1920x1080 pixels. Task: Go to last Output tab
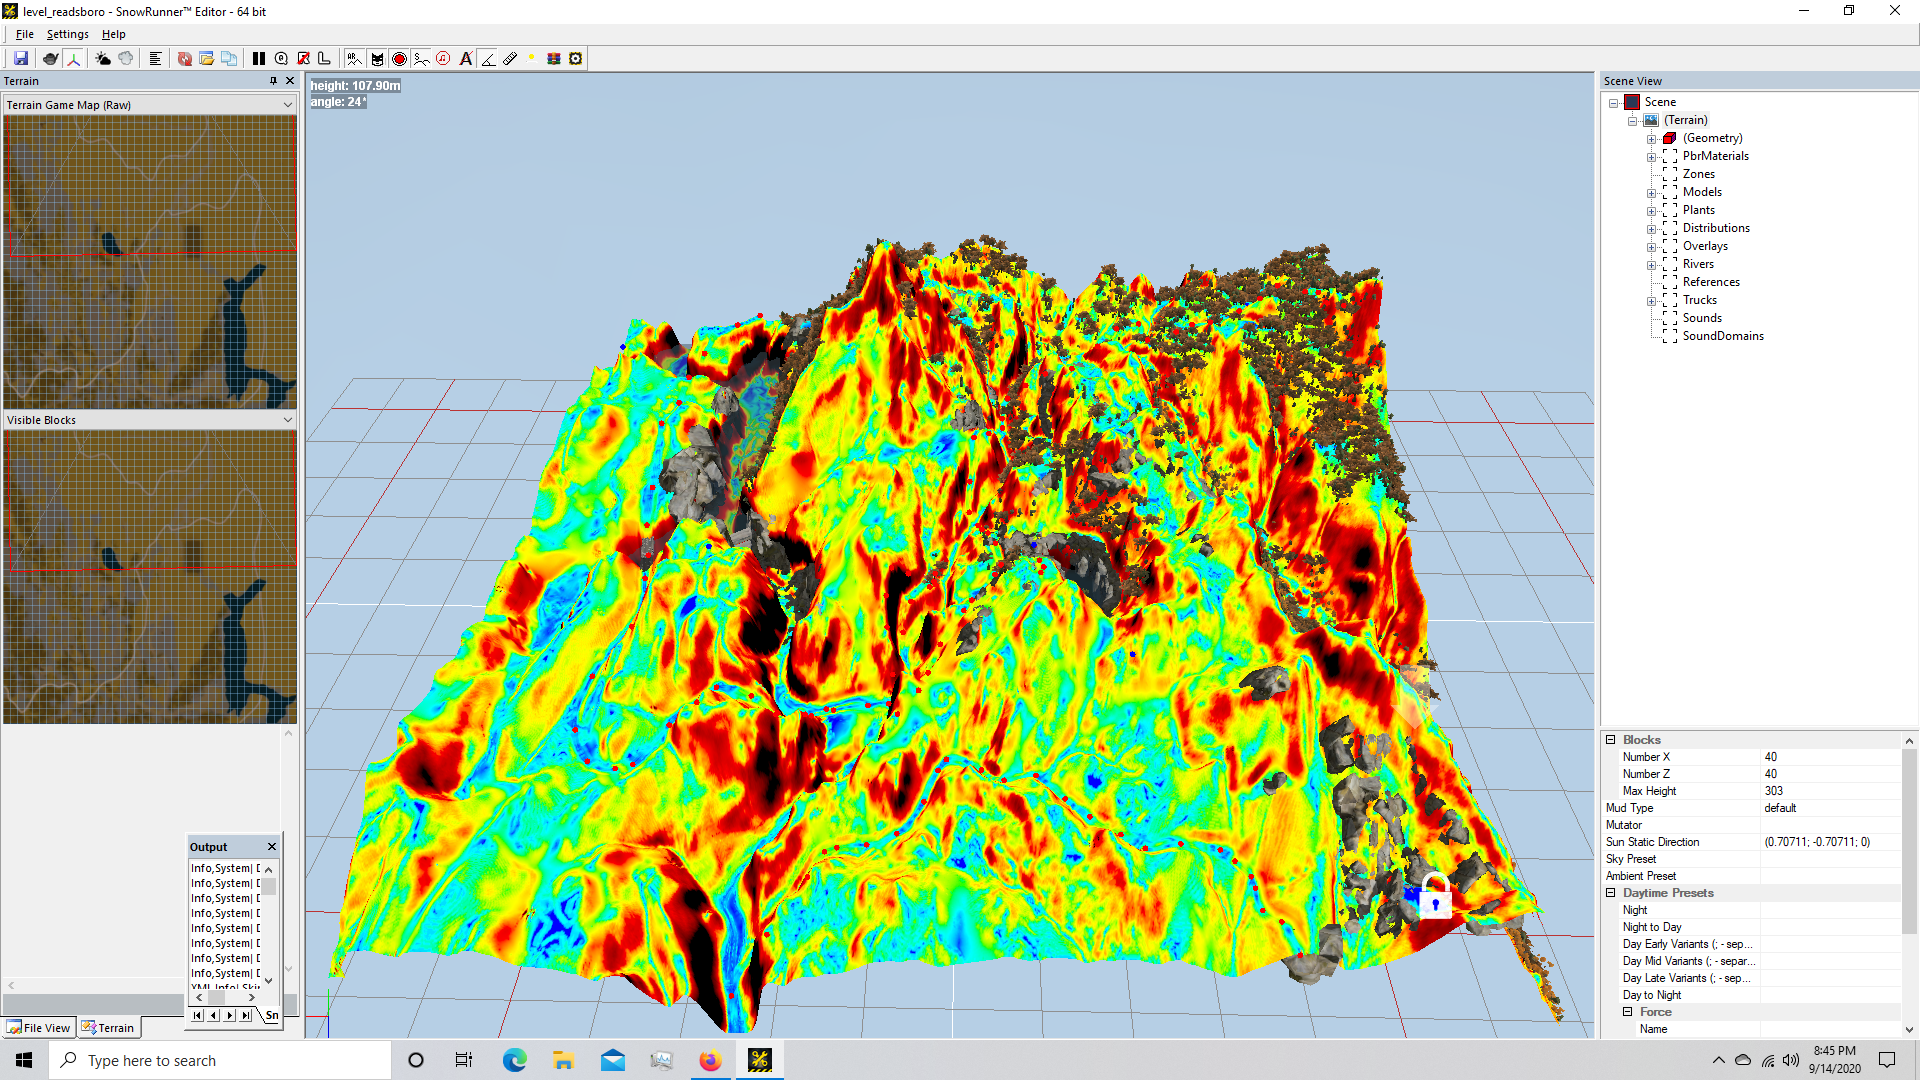[246, 1015]
